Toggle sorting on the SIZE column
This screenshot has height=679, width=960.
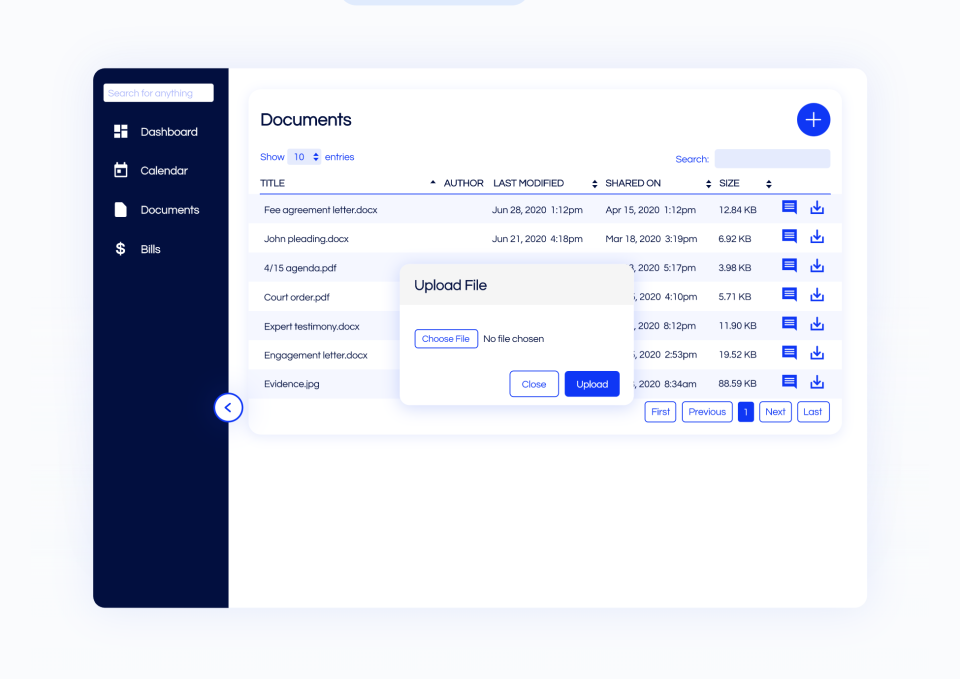point(768,184)
